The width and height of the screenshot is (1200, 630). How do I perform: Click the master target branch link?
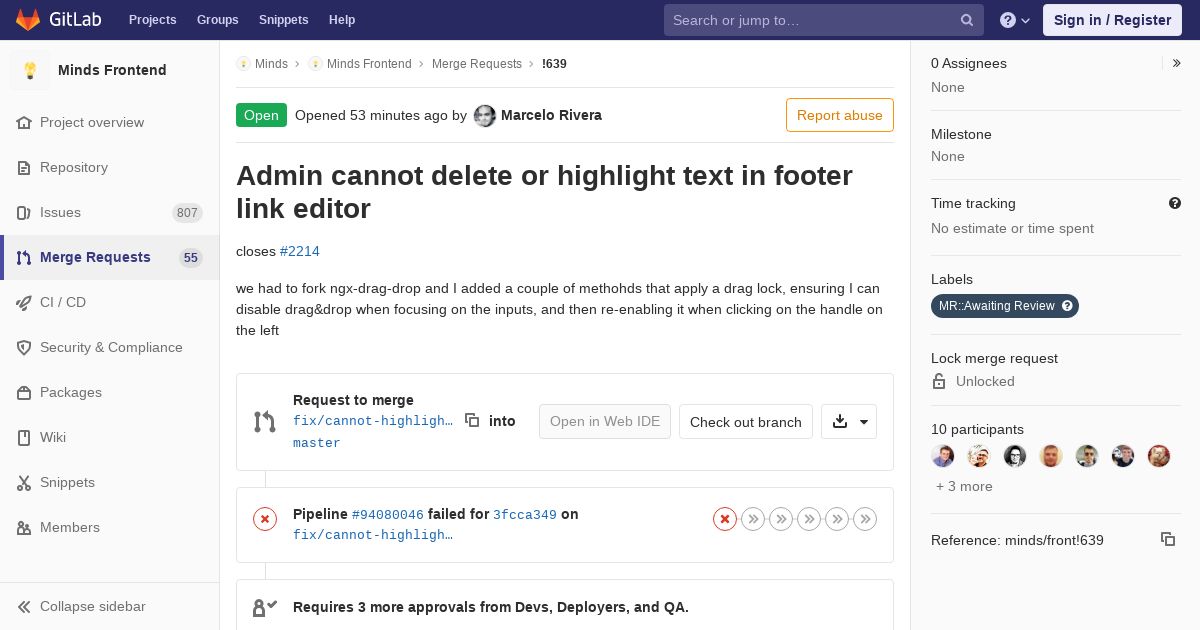pyautogui.click(x=317, y=442)
